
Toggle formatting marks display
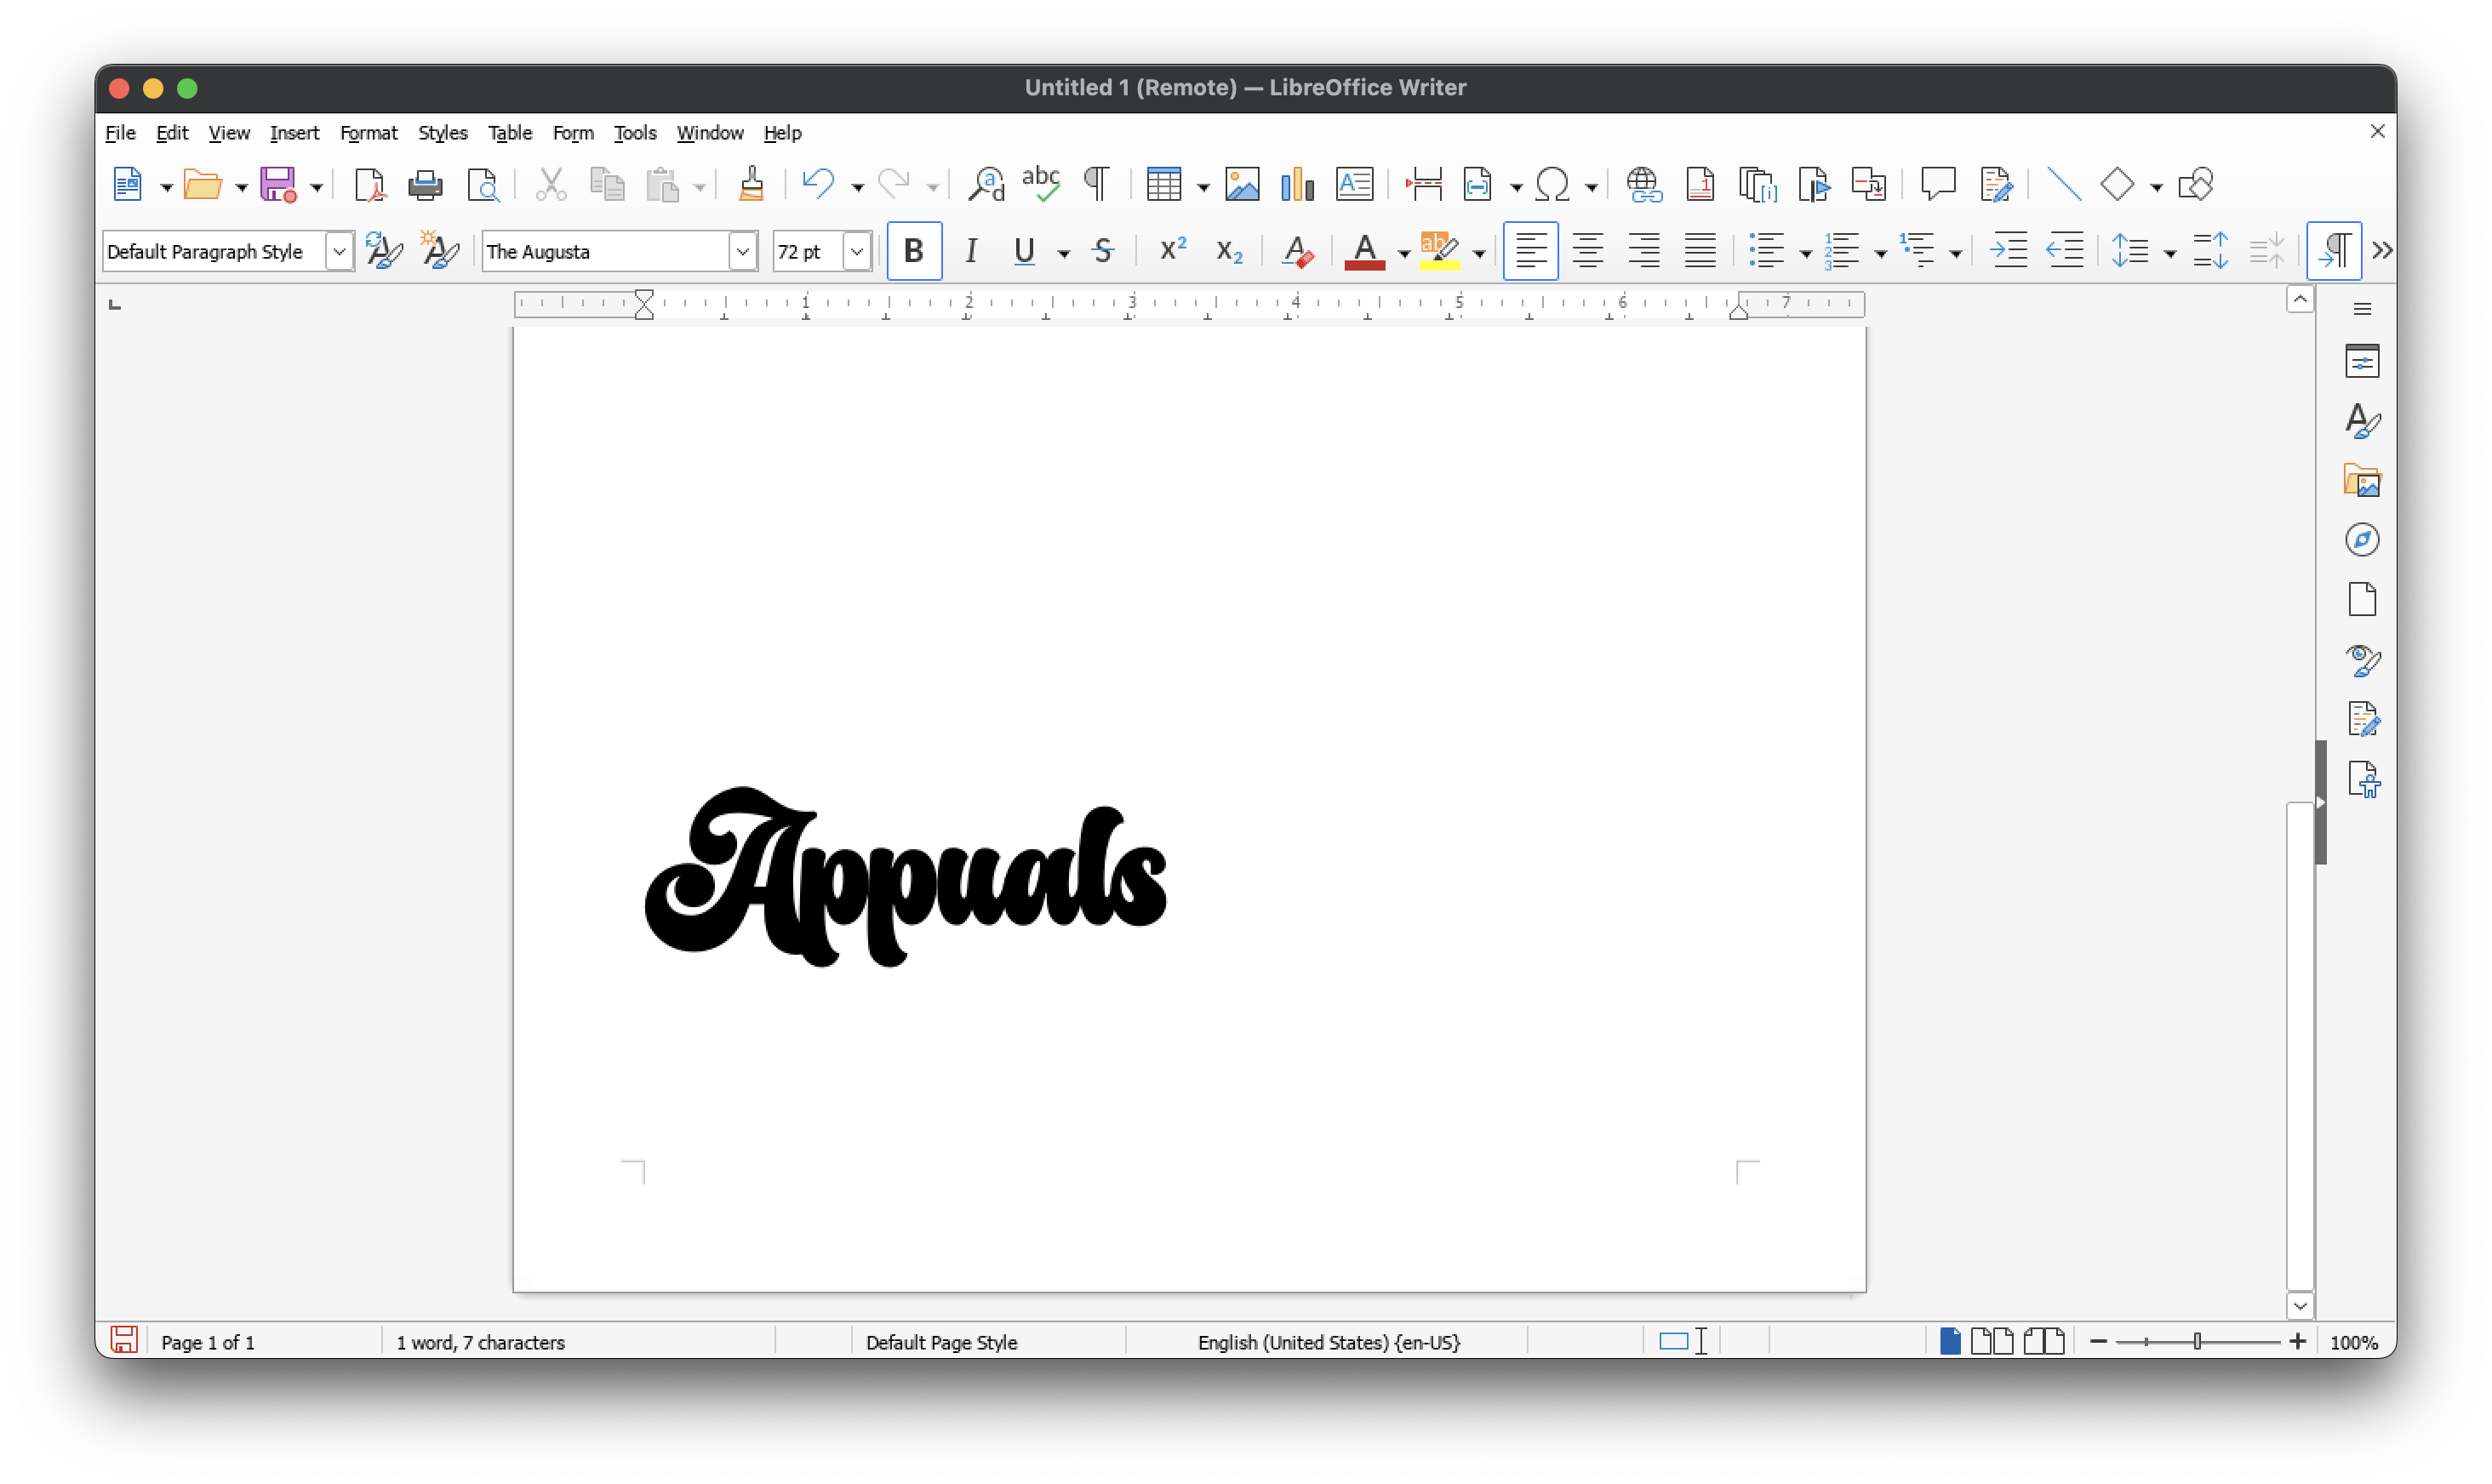[1096, 184]
